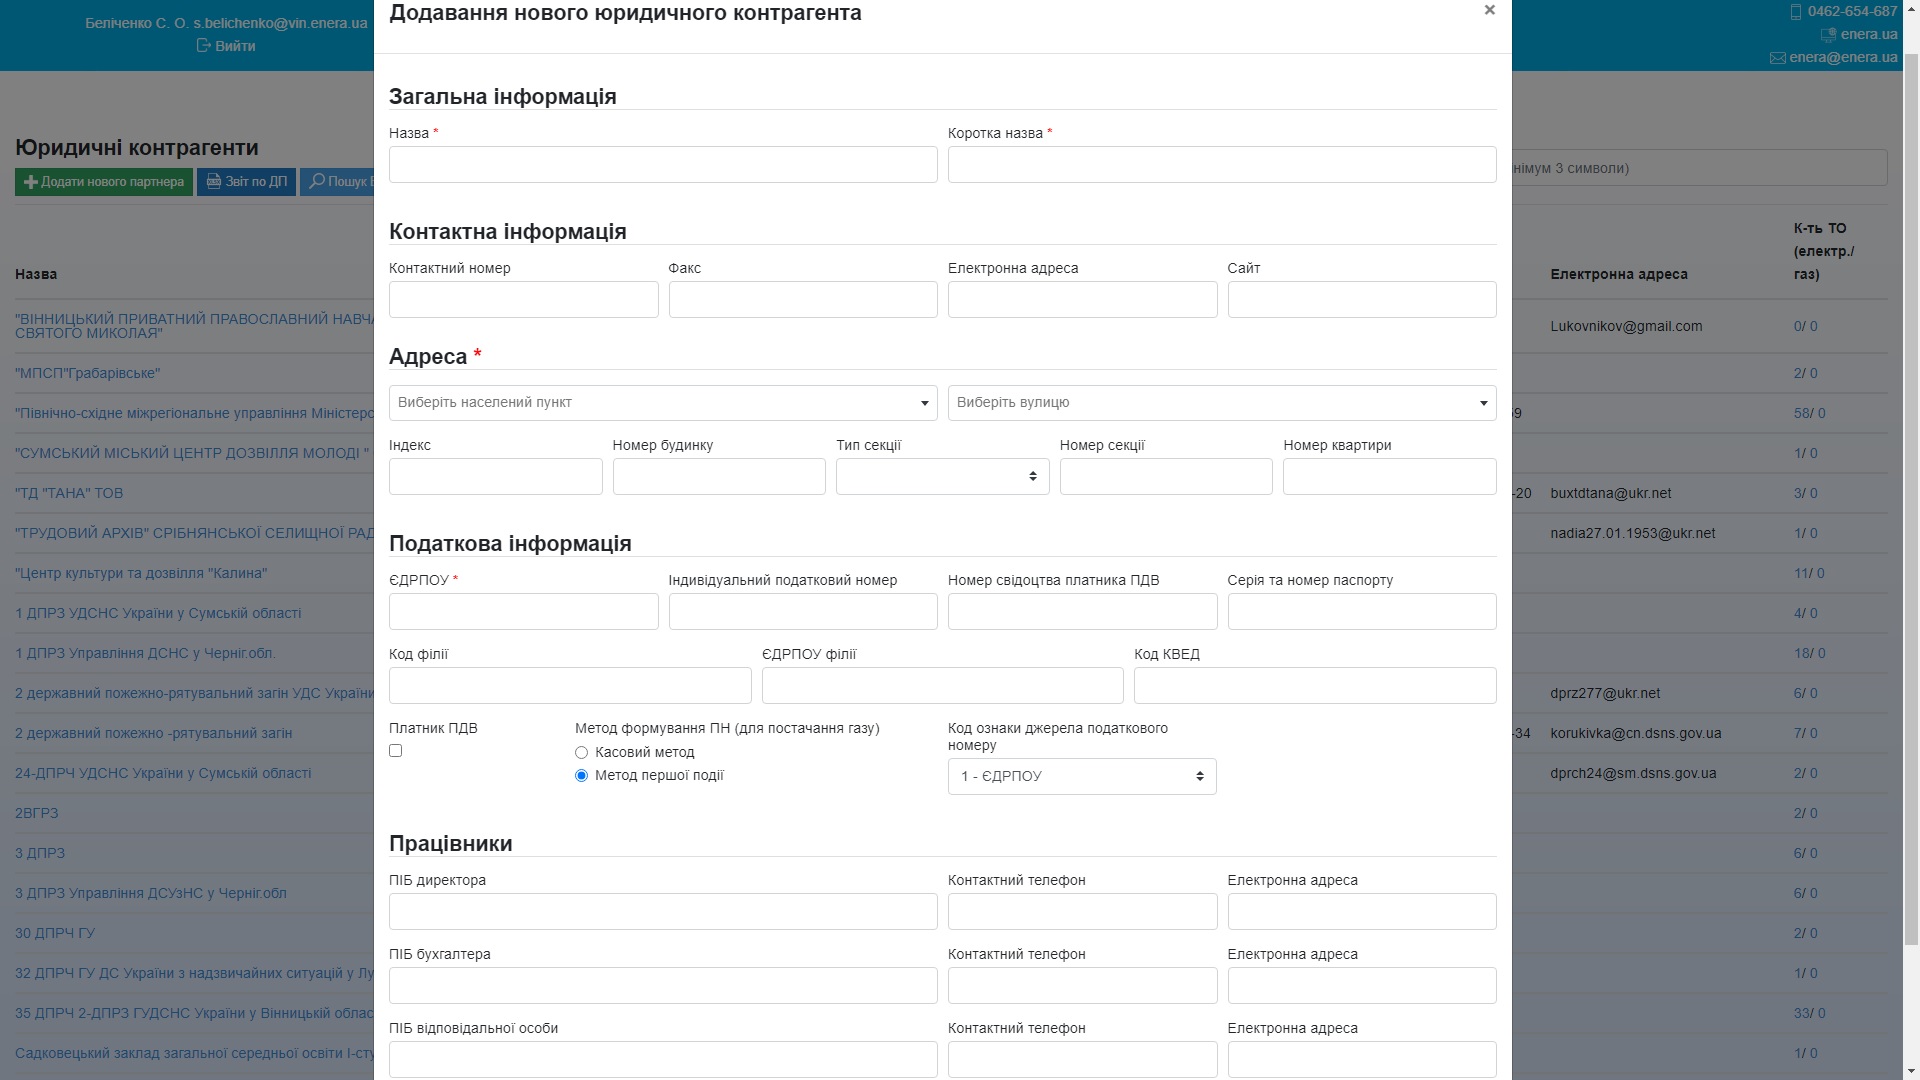Open the Виберіть населений пункт dropdown
Viewport: 1920px width, 1080px height.
[x=663, y=403]
